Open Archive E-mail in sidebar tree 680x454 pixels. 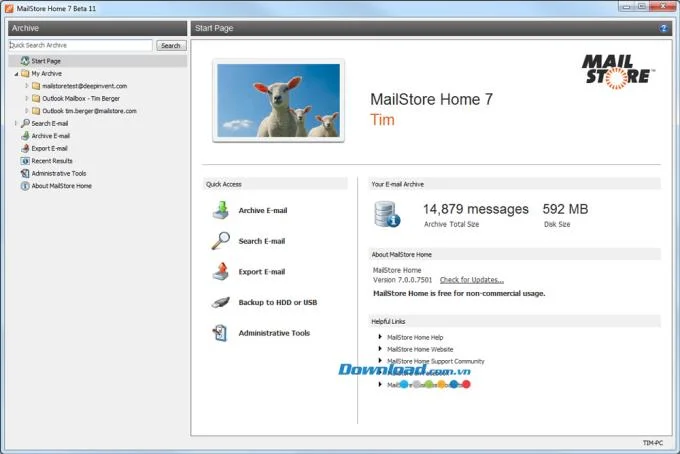point(51,136)
